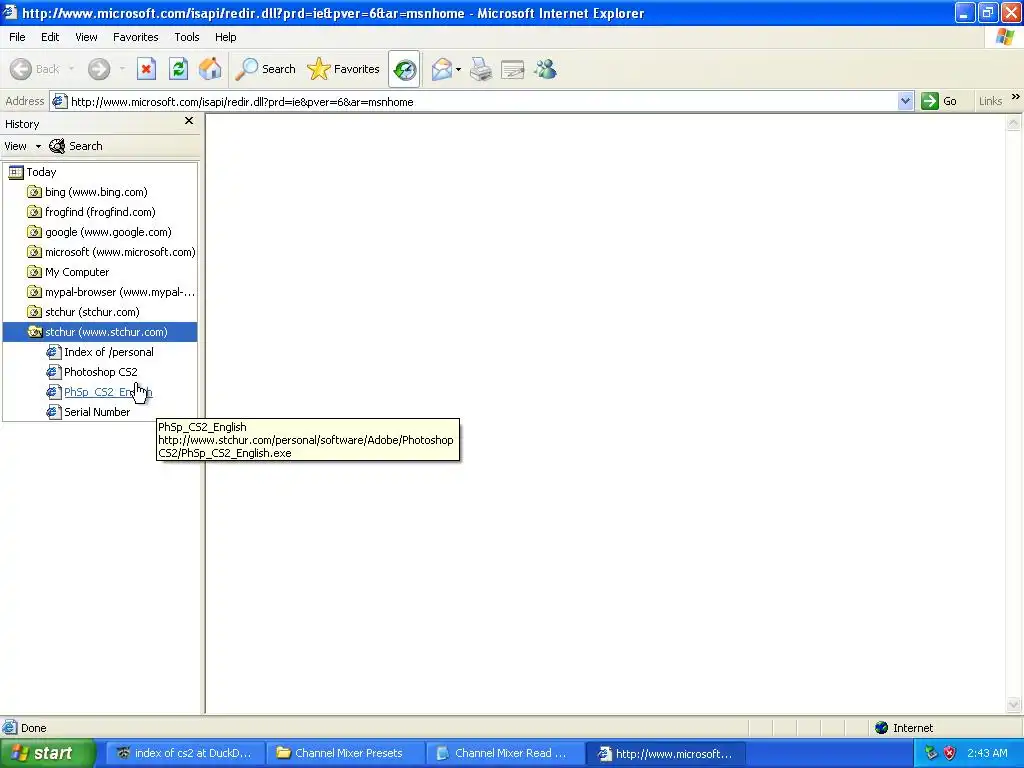Click the green Go button
This screenshot has width=1024, height=768.
click(939, 101)
